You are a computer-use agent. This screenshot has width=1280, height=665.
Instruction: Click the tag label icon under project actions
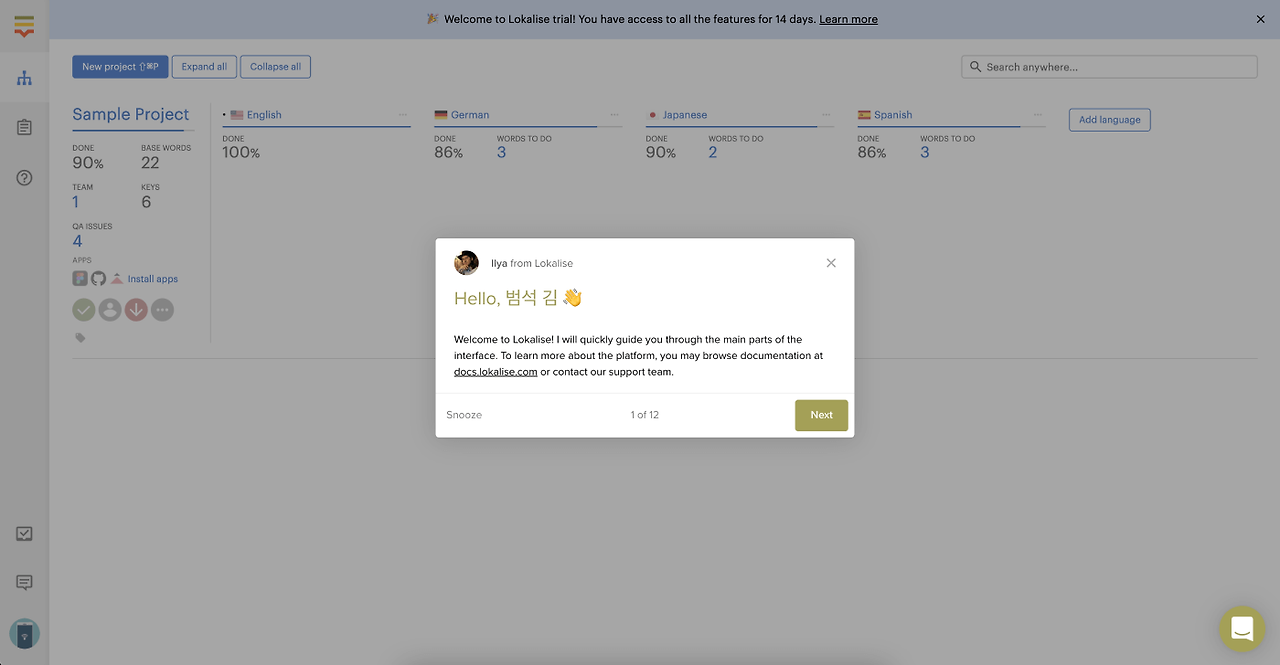[x=80, y=337]
